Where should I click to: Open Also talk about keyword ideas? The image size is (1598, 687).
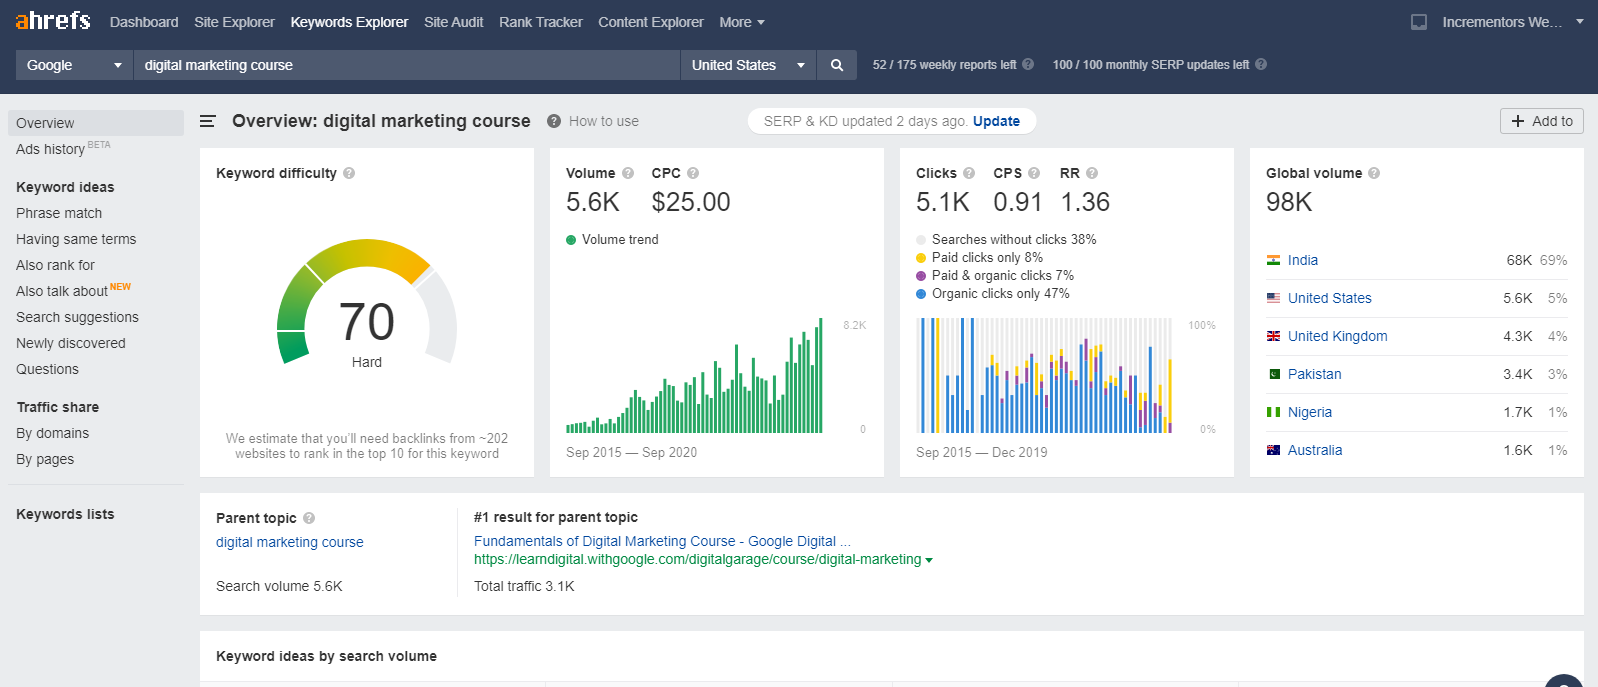coord(62,291)
